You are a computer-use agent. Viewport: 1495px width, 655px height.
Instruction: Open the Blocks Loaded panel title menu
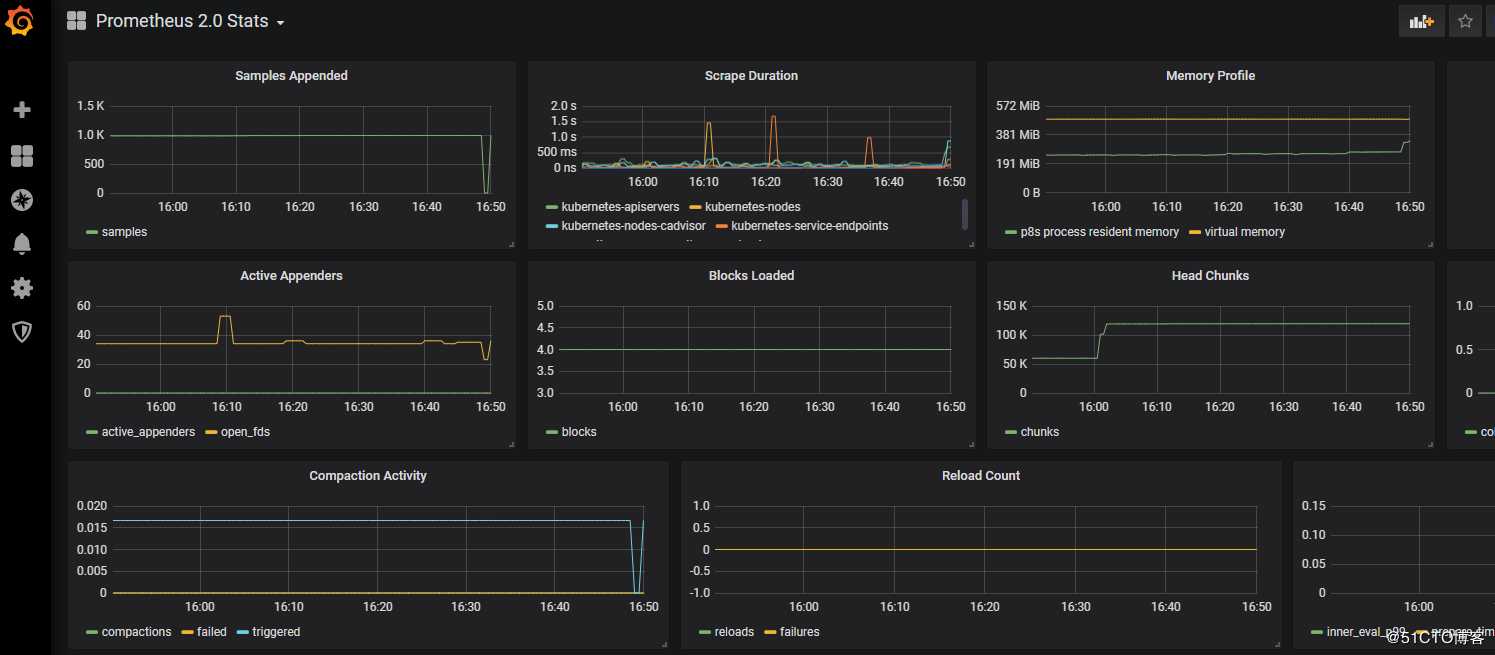click(x=751, y=276)
